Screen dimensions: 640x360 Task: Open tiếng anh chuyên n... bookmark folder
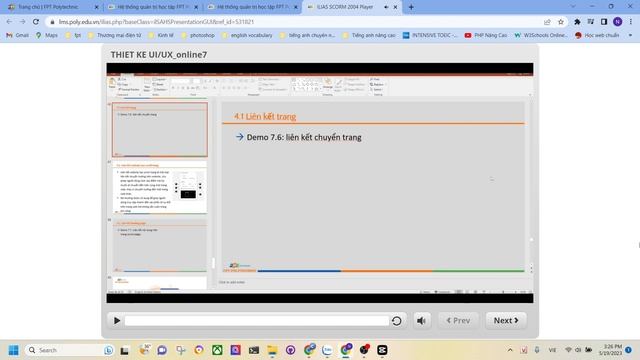tap(307, 36)
